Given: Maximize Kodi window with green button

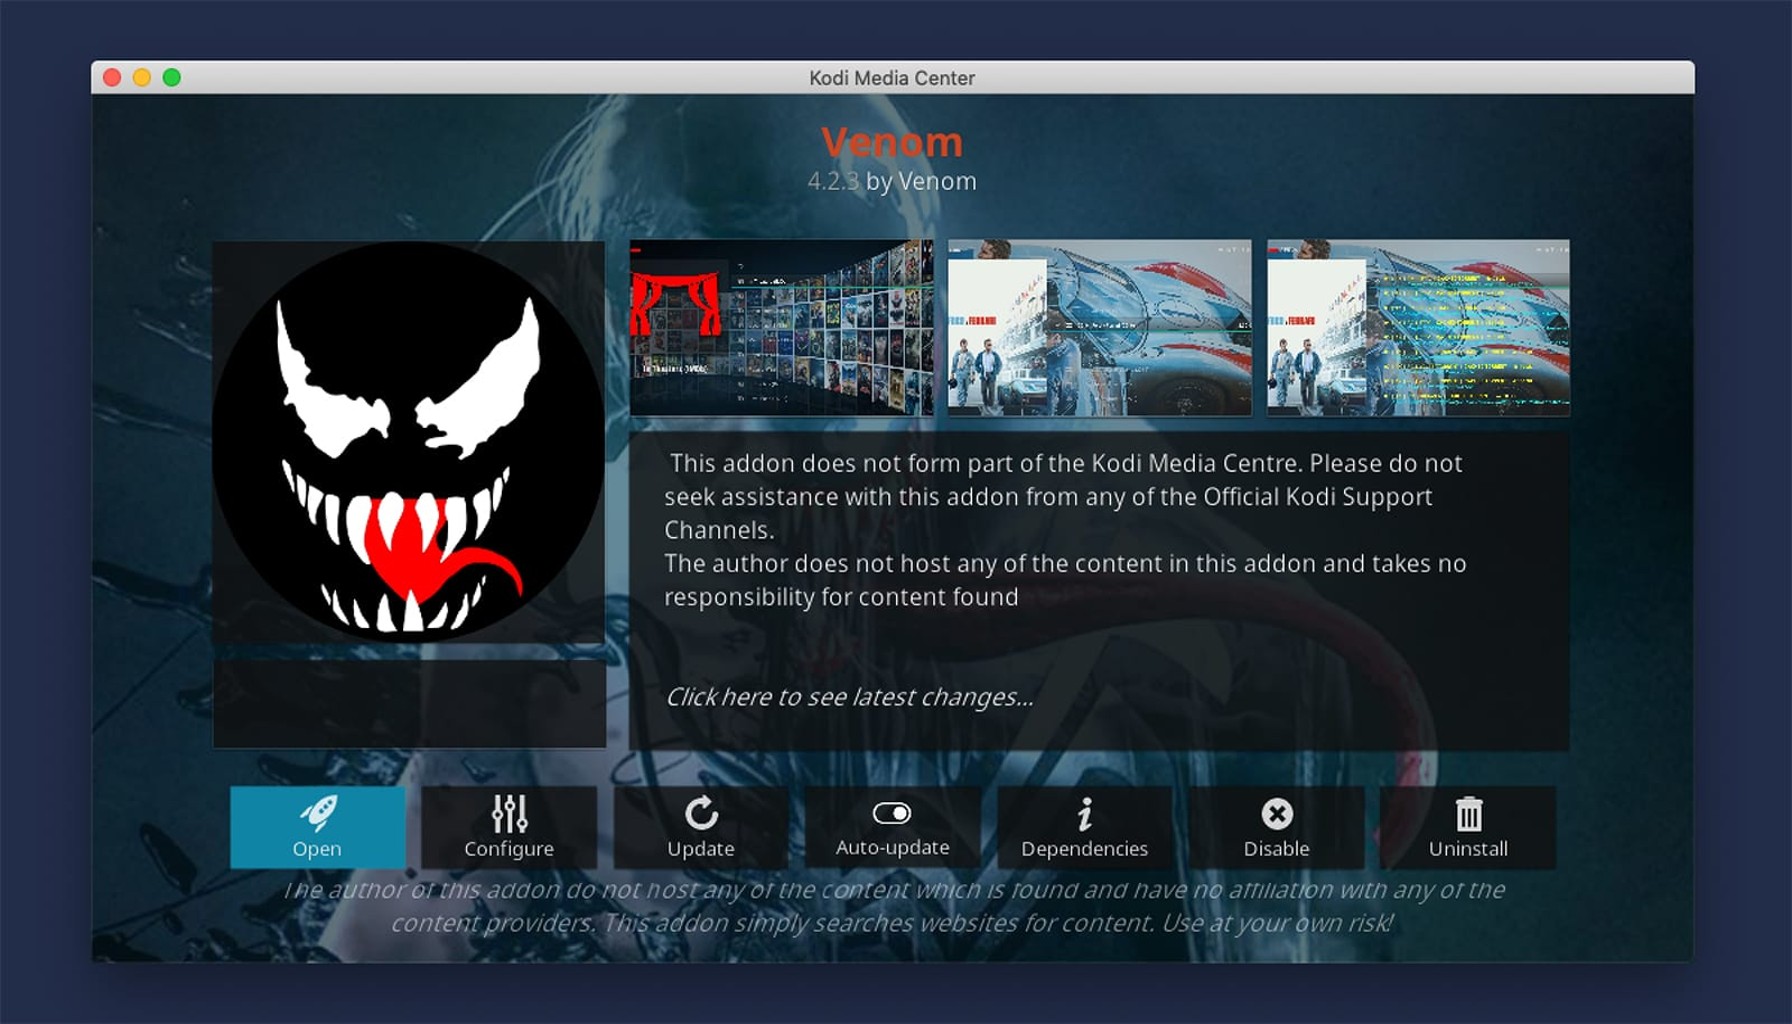Looking at the screenshot, I should pyautogui.click(x=172, y=78).
